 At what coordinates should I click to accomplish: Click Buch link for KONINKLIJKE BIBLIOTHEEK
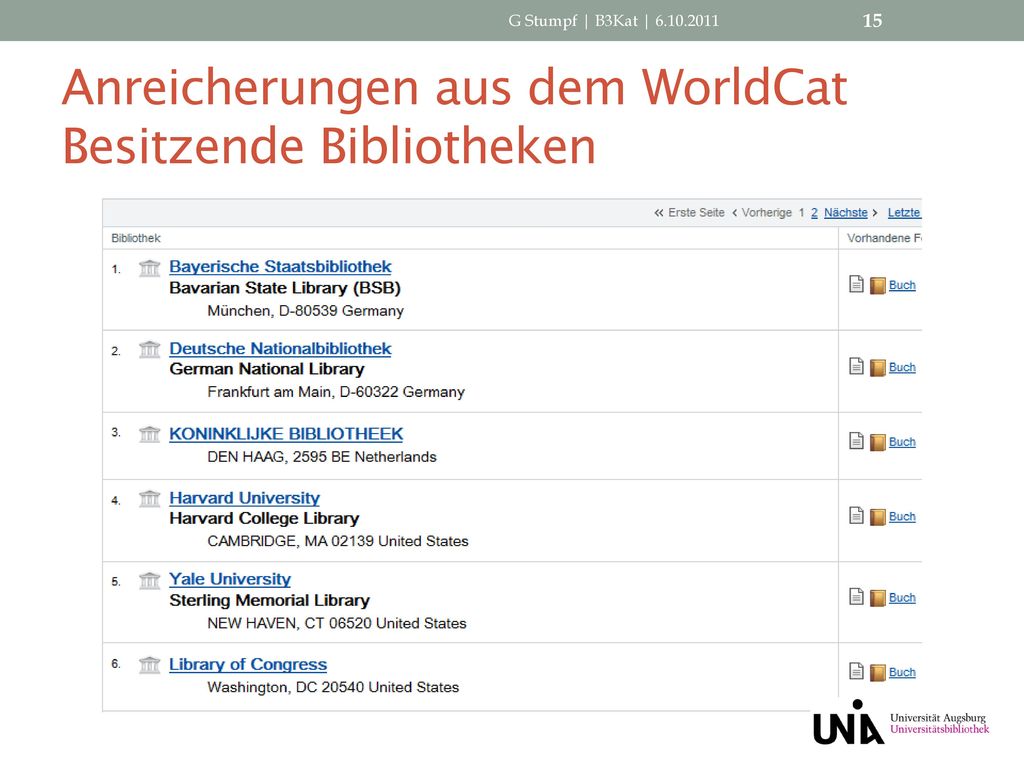tap(902, 442)
